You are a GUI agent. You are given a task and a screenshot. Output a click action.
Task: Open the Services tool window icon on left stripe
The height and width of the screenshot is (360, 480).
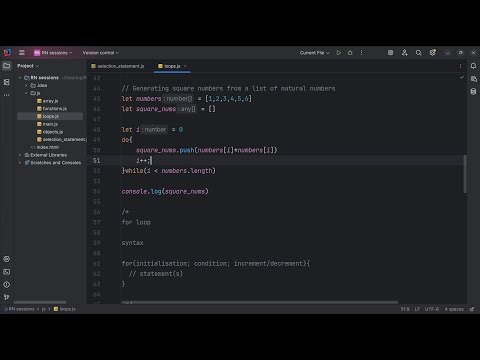(x=7, y=259)
